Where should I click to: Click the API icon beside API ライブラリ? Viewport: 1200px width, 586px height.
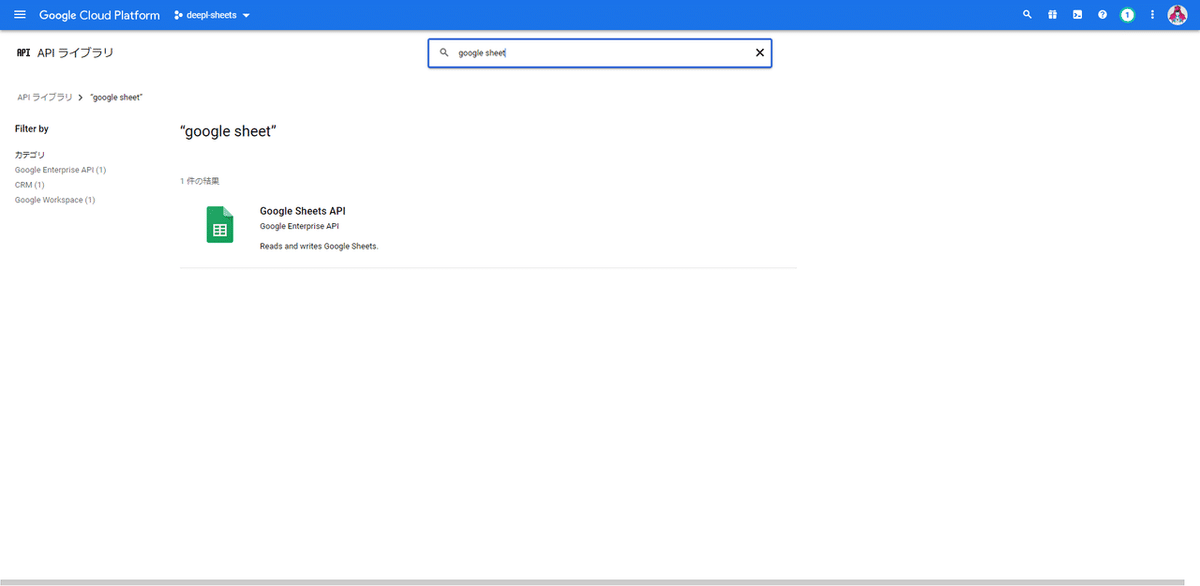point(24,52)
